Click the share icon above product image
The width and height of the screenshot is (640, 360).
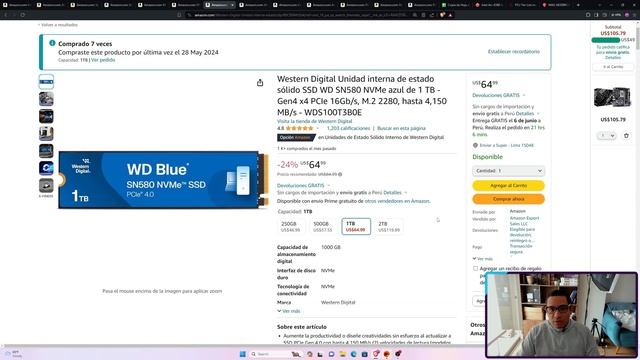pyautogui.click(x=260, y=83)
